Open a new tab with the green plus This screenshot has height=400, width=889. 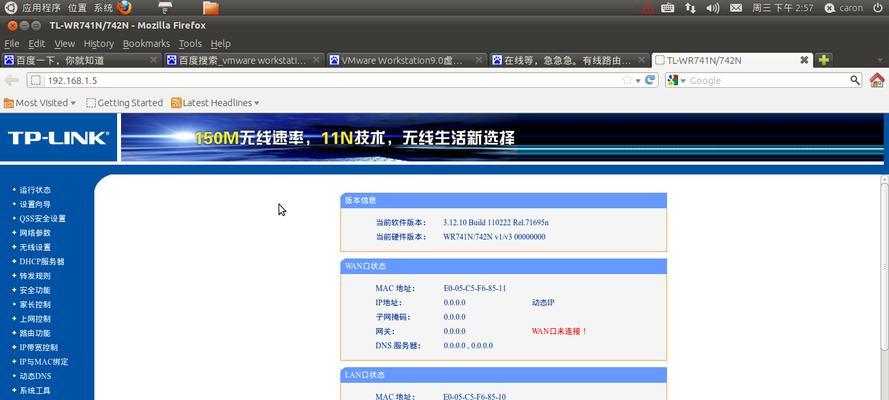pyautogui.click(x=824, y=59)
